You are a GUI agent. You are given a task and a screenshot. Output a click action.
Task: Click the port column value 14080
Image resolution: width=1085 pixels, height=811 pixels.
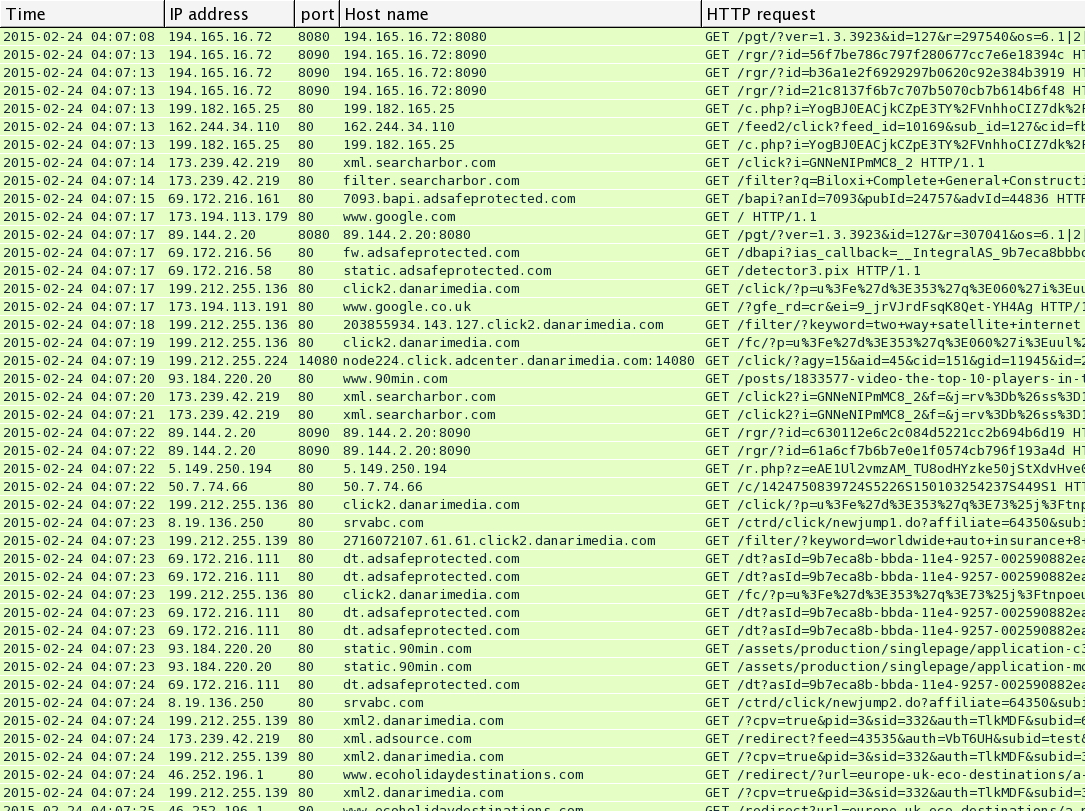point(318,361)
